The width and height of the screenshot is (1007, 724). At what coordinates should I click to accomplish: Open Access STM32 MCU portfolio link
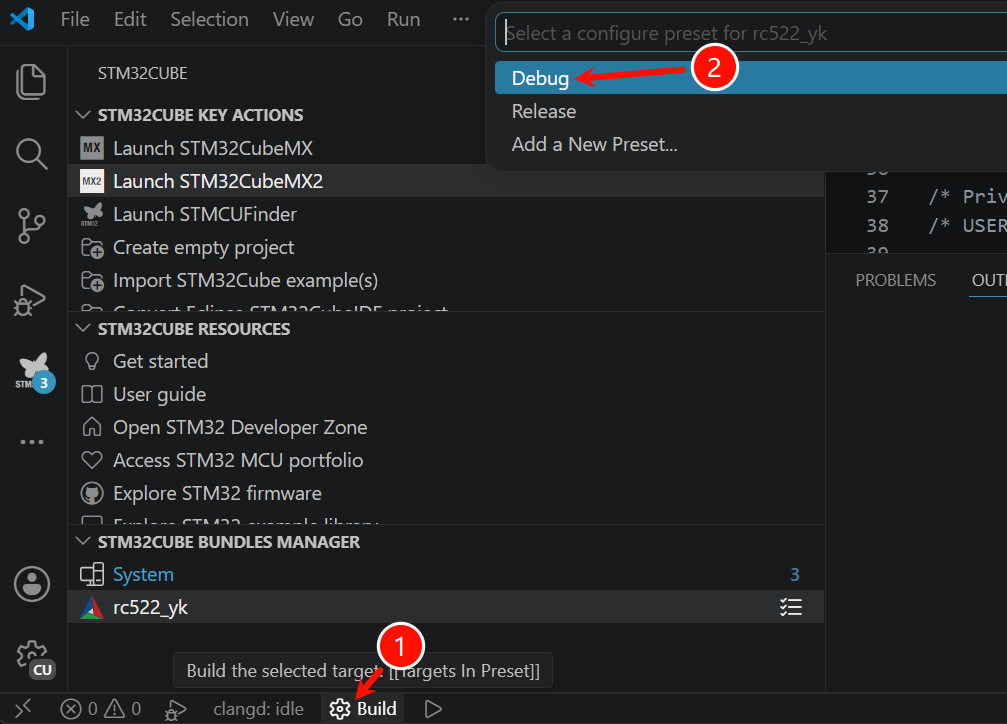click(x=238, y=460)
